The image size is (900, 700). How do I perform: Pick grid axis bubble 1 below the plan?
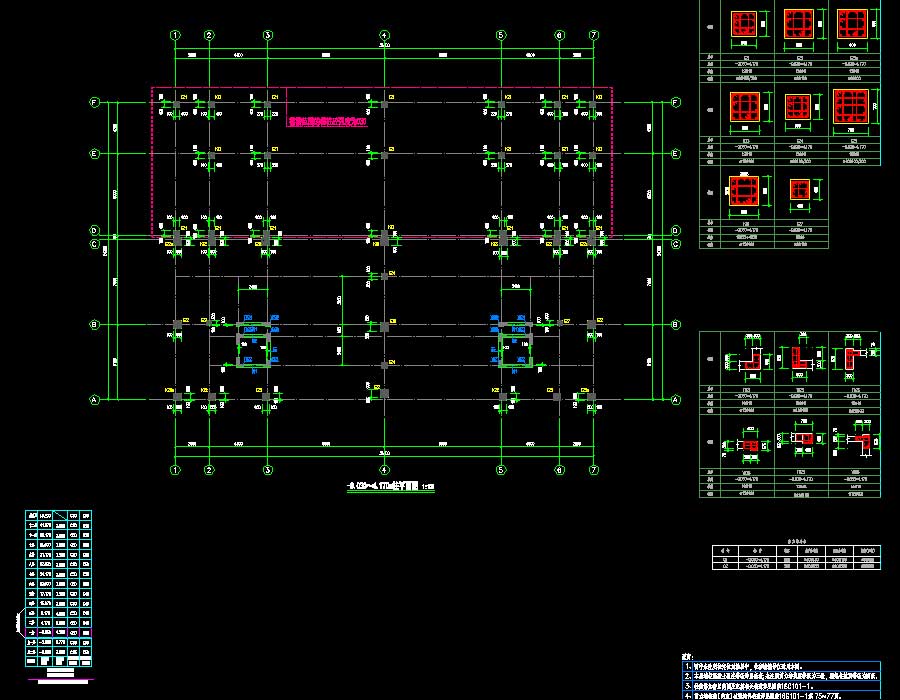[x=175, y=470]
